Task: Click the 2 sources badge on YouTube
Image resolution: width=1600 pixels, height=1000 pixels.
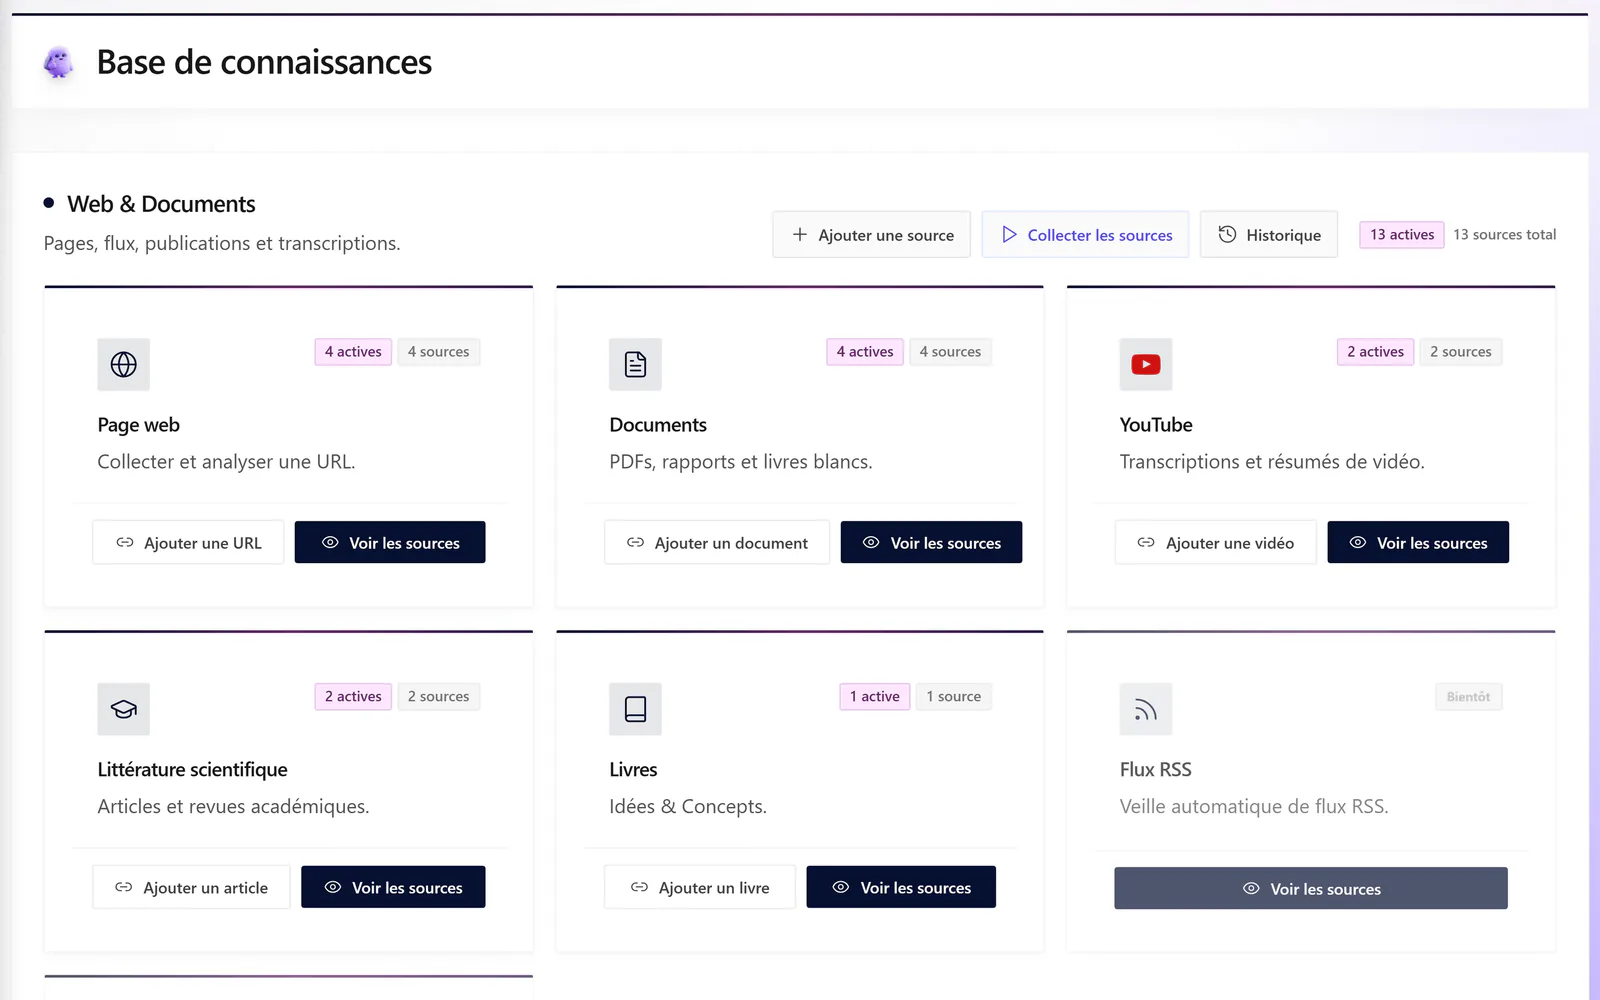Action: (1460, 352)
